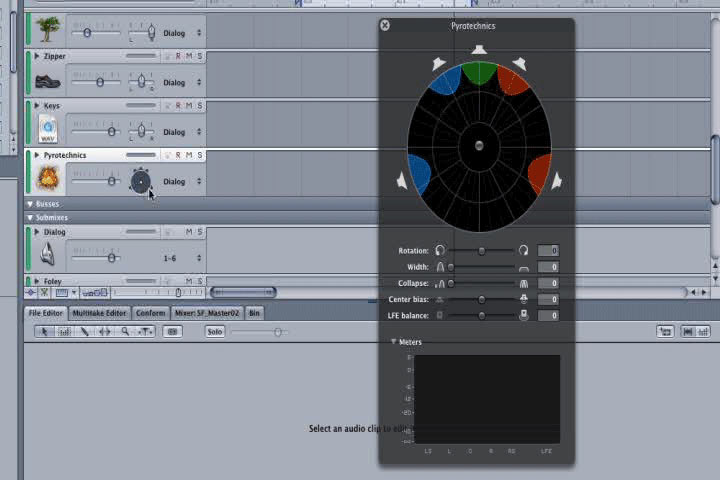Viewport: 720px width, 480px height.
Task: Expand the Keys track disclosure triangle
Action: tap(37, 106)
